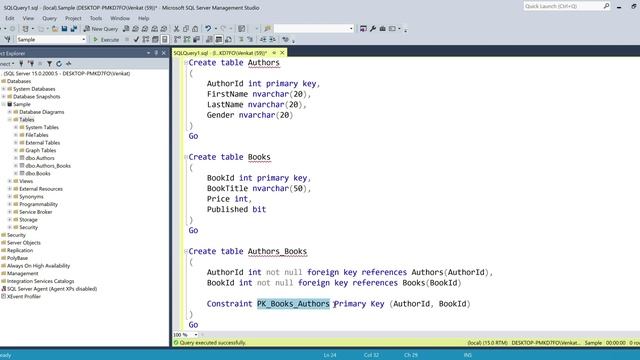Click the Decrease Indent icon
640x360 pixels.
pyautogui.click(x=263, y=40)
